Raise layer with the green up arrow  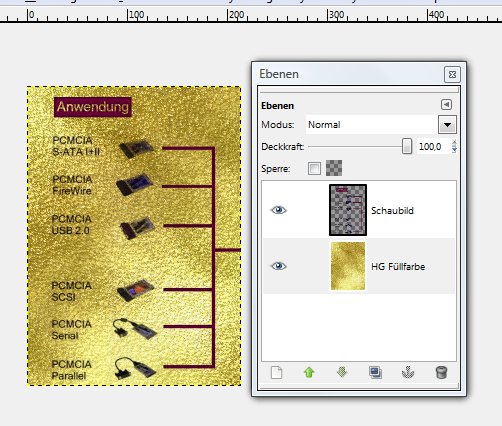309,372
